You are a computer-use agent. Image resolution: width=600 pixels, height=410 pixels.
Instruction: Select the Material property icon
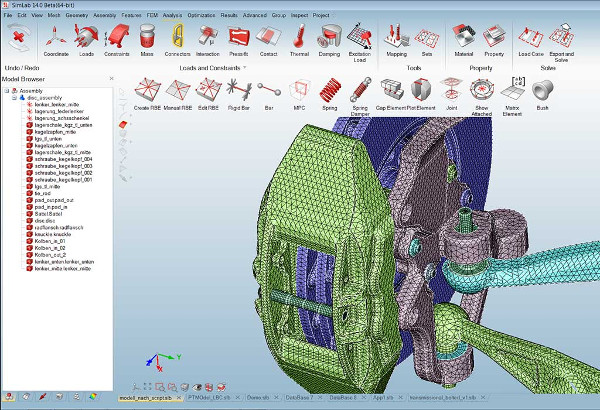tap(463, 40)
